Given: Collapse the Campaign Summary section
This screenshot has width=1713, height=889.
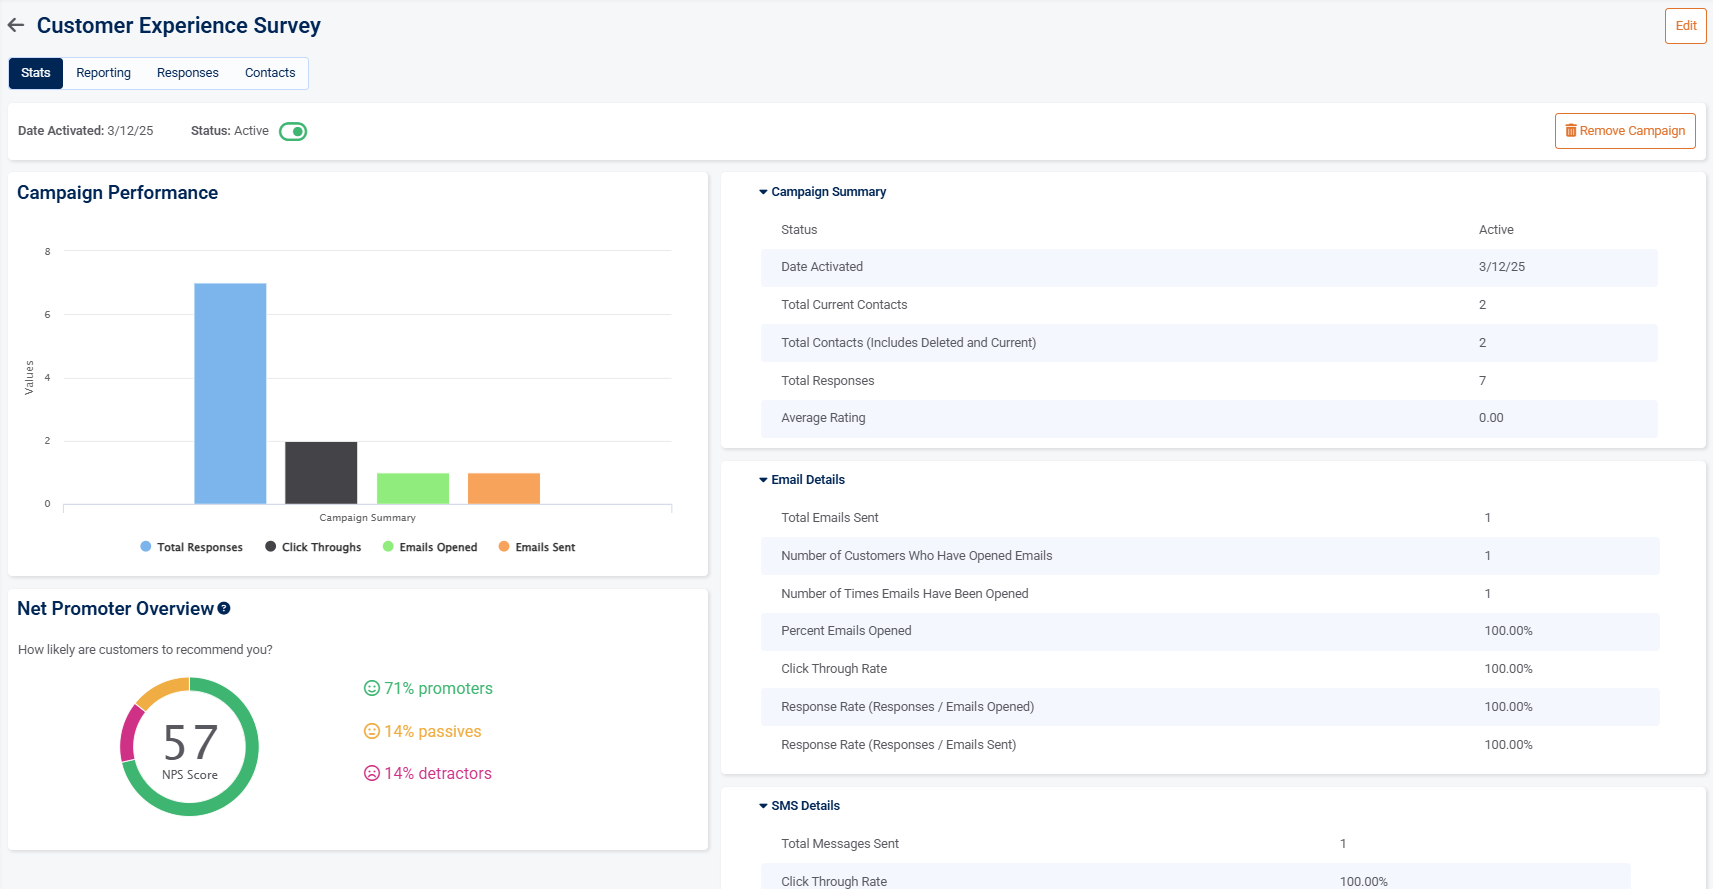Looking at the screenshot, I should [763, 192].
